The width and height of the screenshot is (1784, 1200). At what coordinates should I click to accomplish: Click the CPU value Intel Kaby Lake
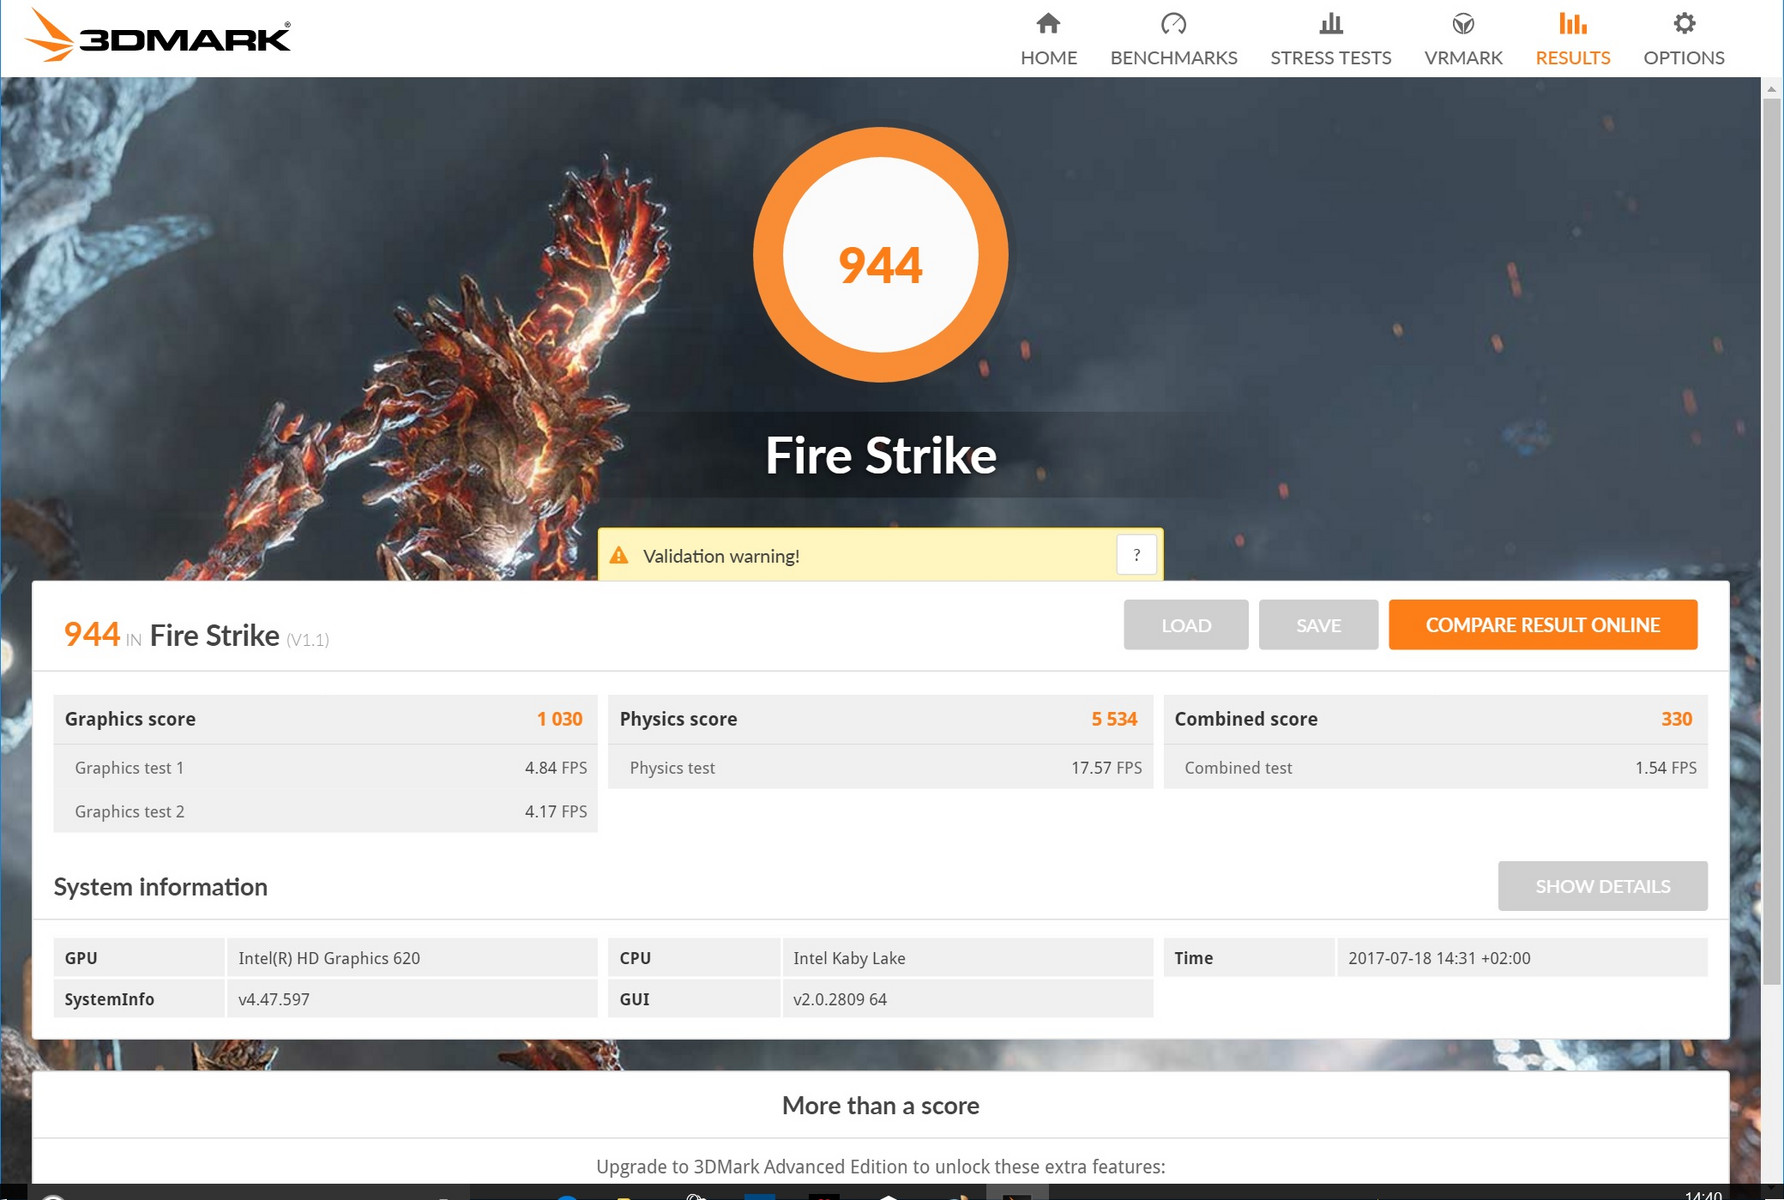(x=849, y=958)
